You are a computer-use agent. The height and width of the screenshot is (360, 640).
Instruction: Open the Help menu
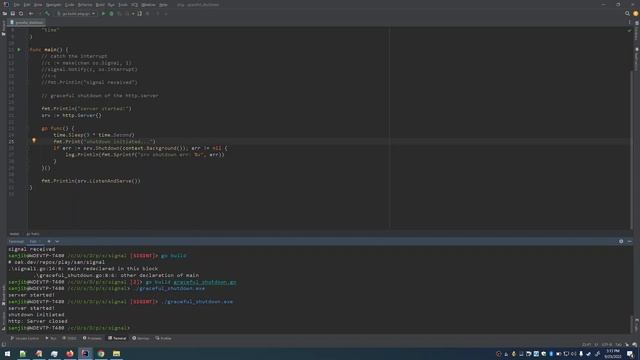tap(163, 5)
